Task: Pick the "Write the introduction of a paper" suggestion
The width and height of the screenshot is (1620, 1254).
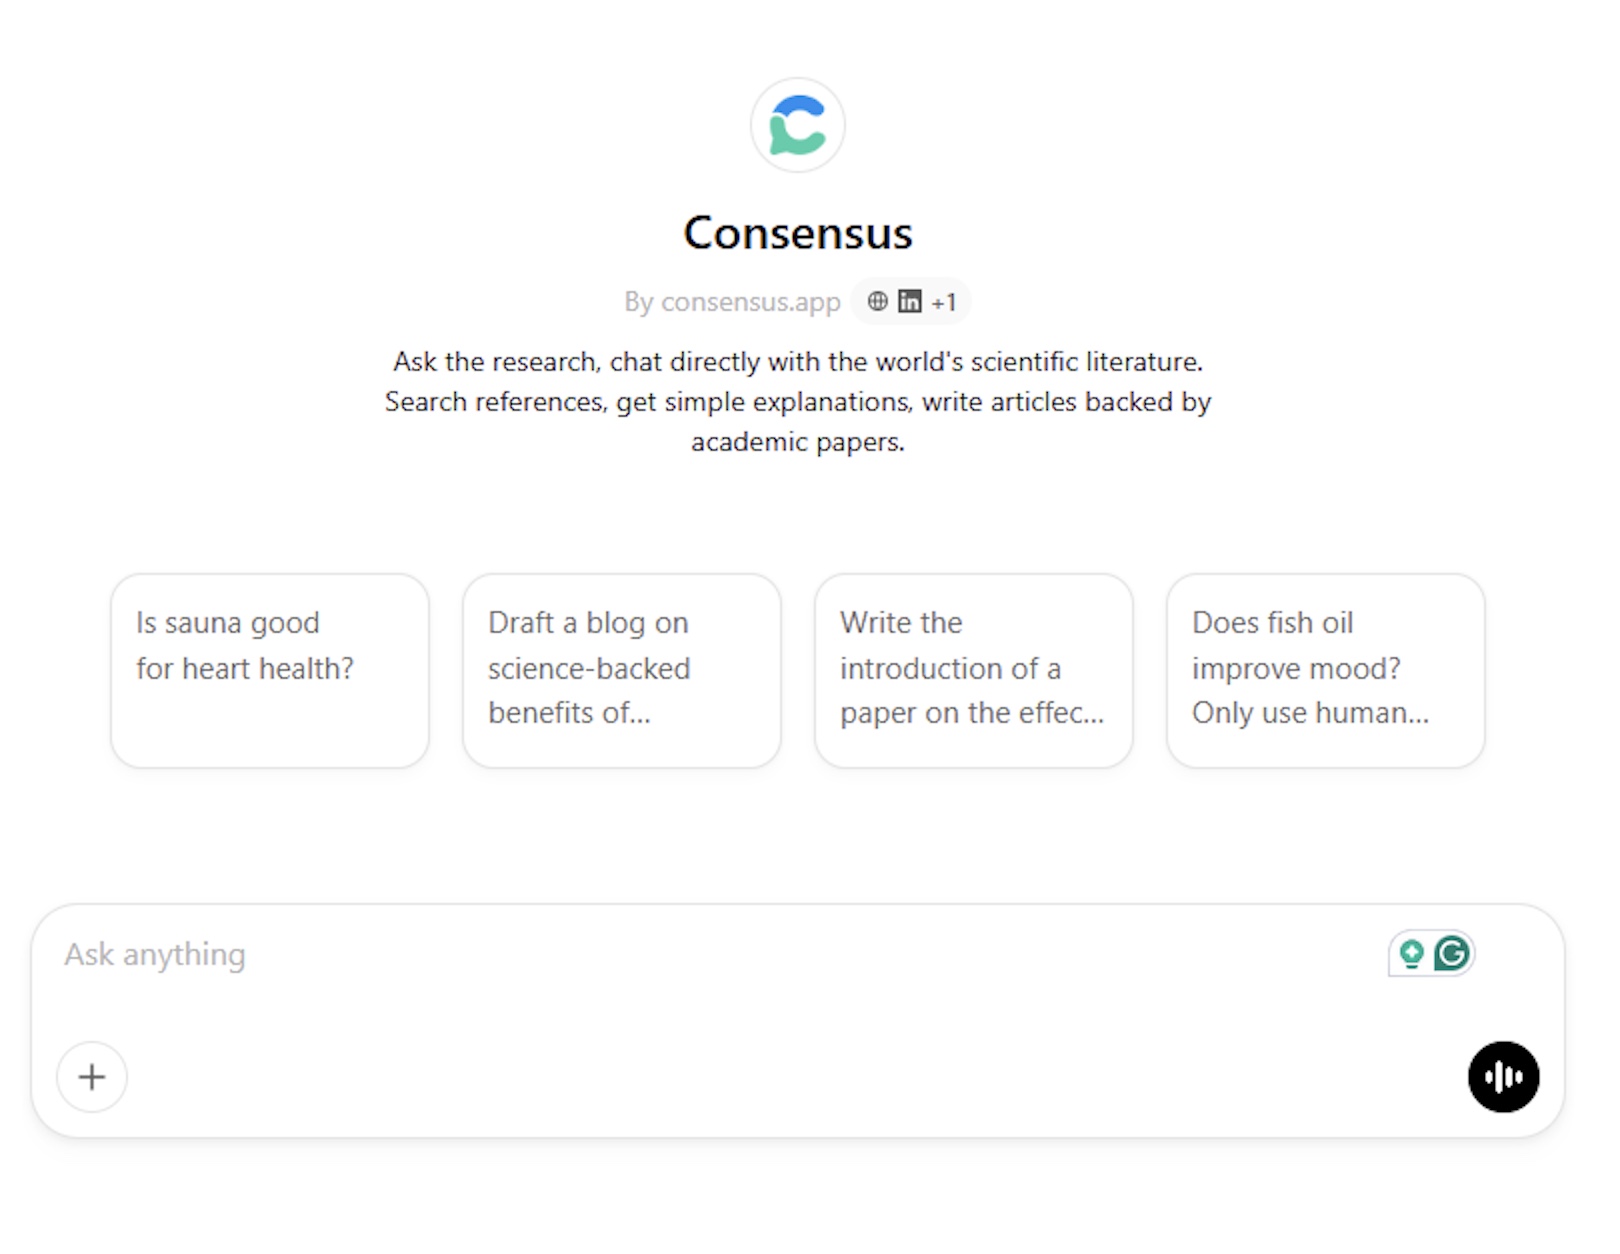Action: tap(974, 670)
